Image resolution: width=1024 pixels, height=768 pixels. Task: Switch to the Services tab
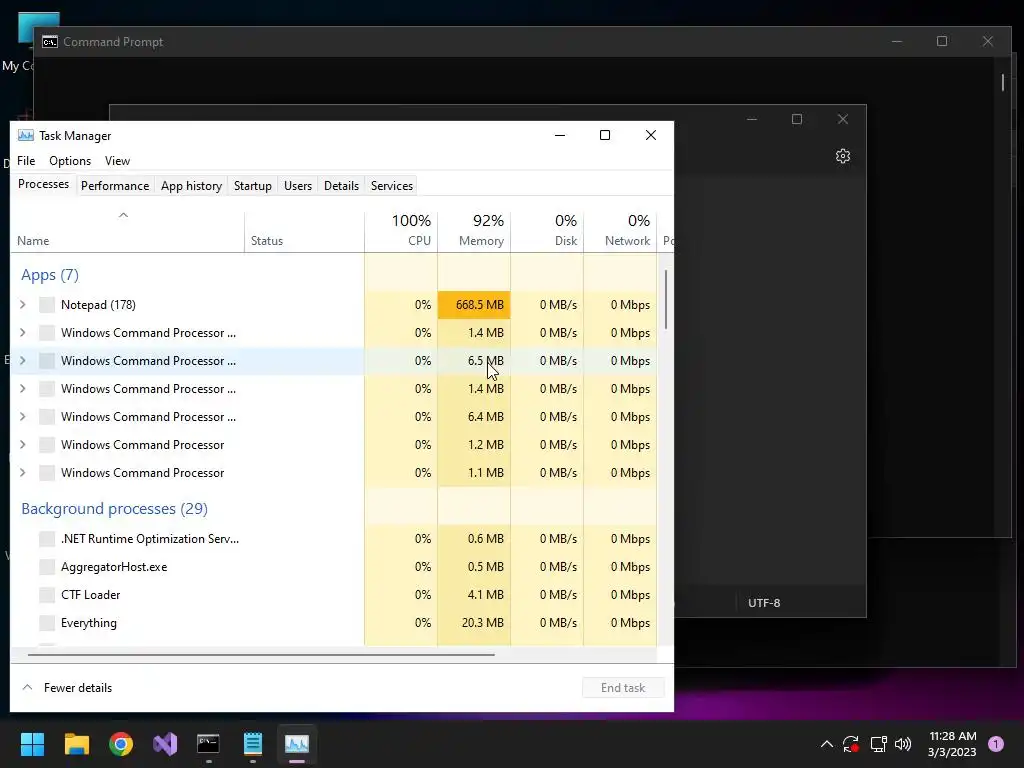click(x=392, y=186)
